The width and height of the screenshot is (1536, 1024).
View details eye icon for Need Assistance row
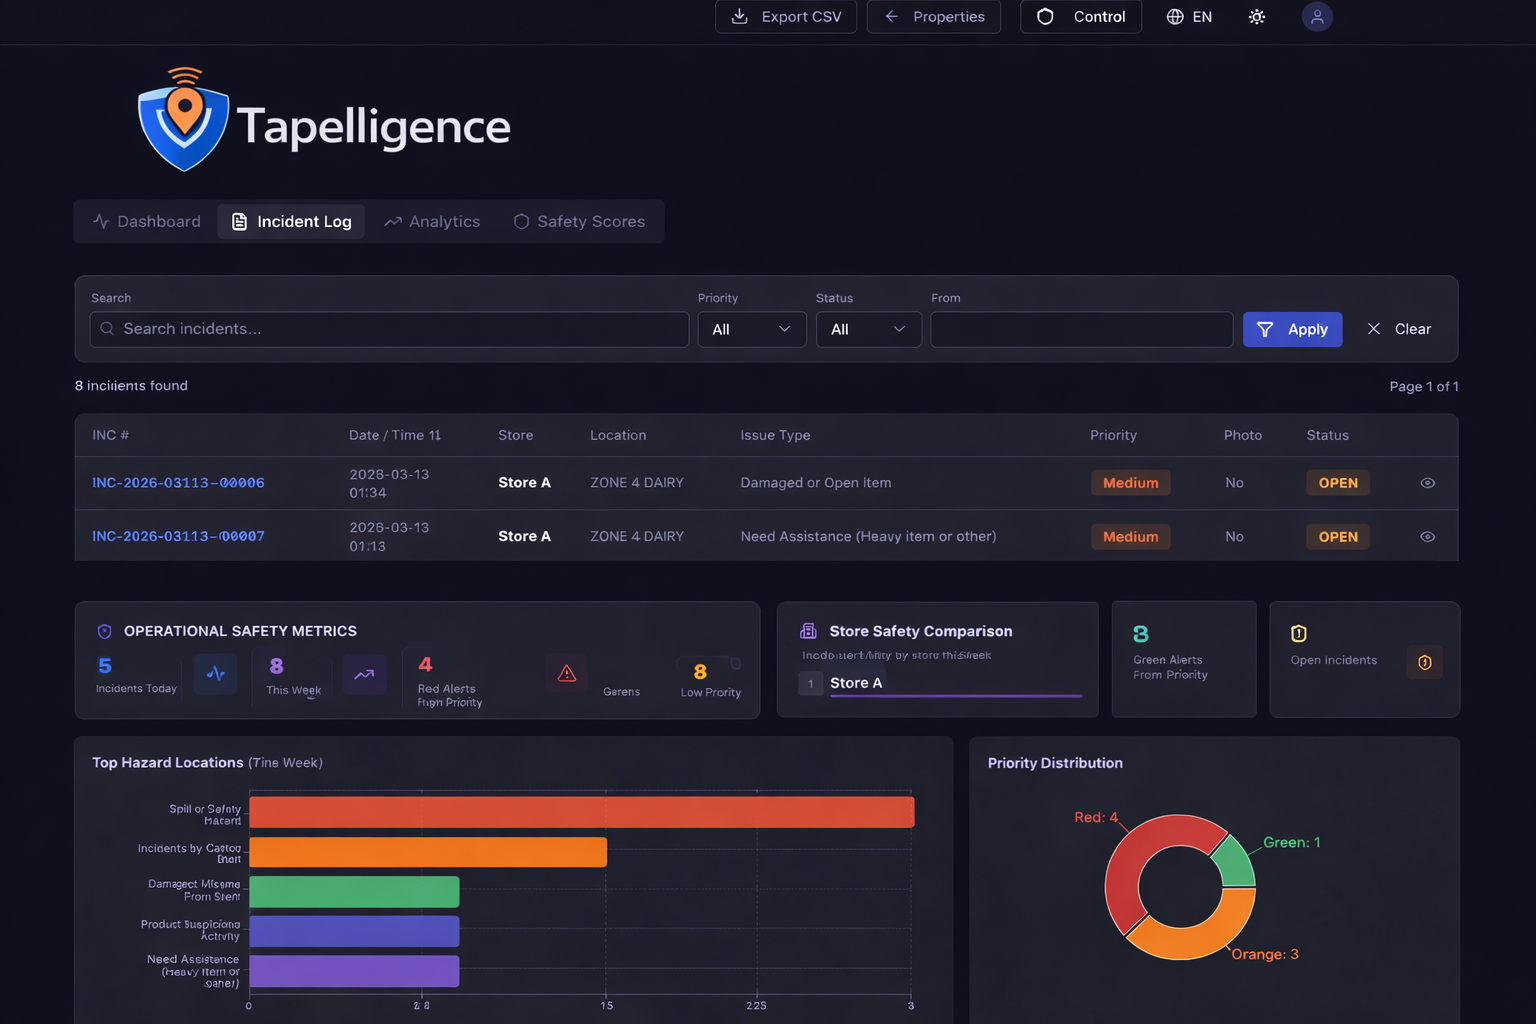[1428, 537]
